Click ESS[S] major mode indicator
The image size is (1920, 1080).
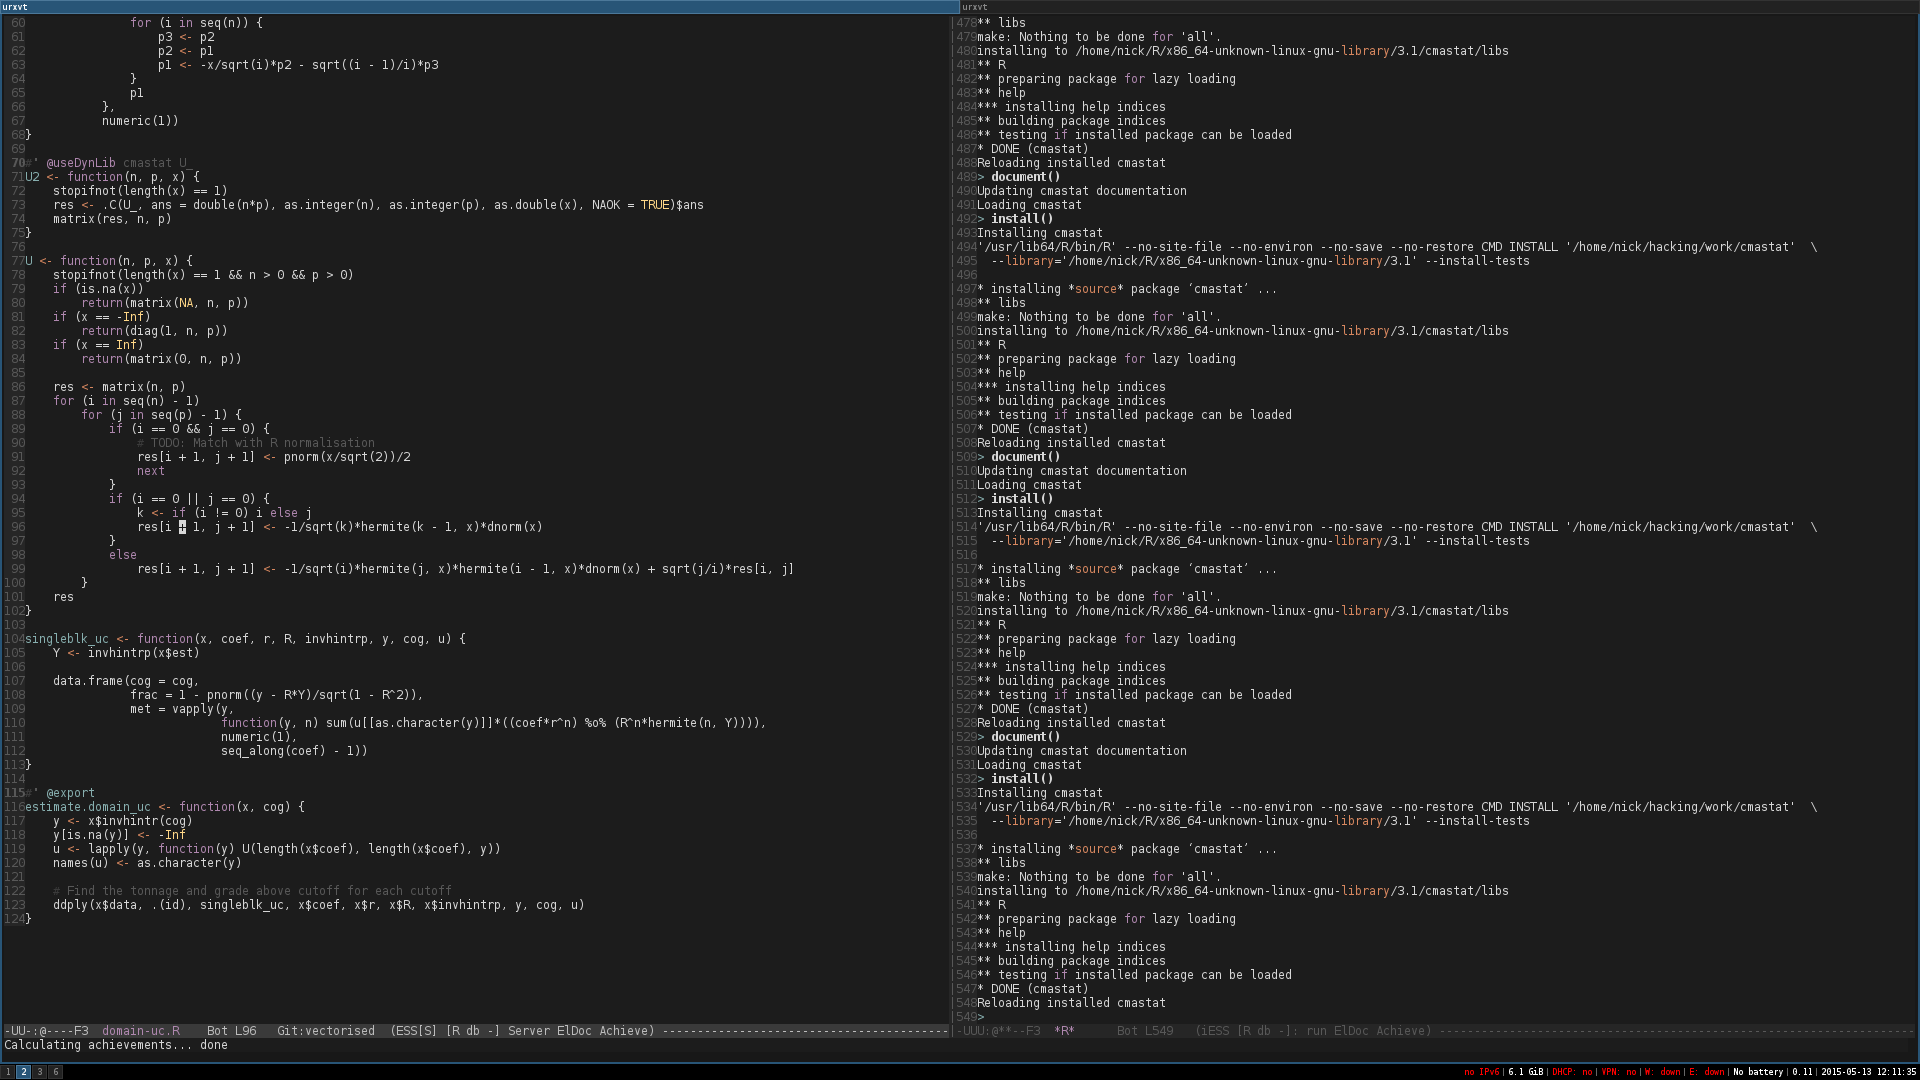click(x=417, y=1031)
